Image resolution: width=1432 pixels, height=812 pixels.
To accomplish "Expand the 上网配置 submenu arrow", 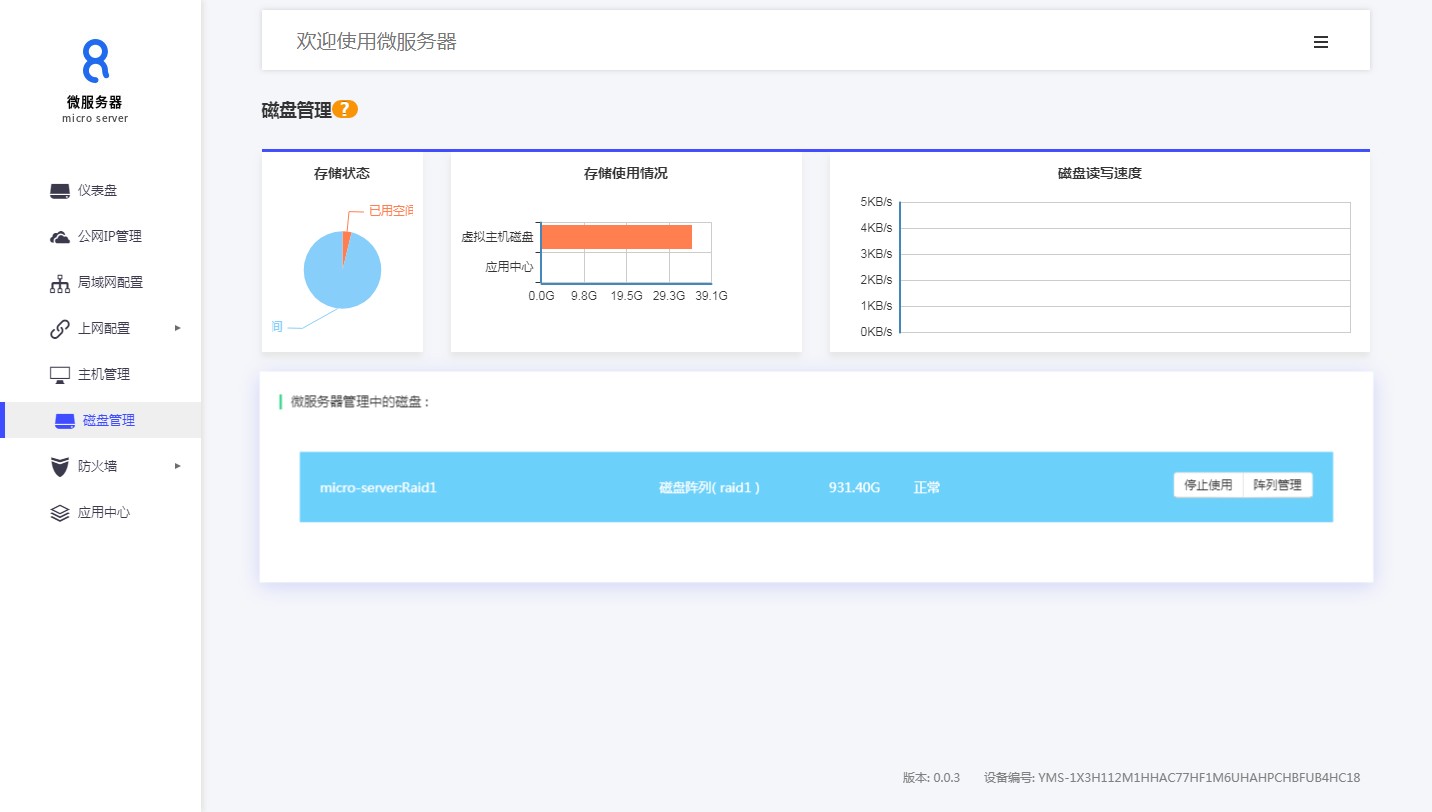I will tap(178, 328).
